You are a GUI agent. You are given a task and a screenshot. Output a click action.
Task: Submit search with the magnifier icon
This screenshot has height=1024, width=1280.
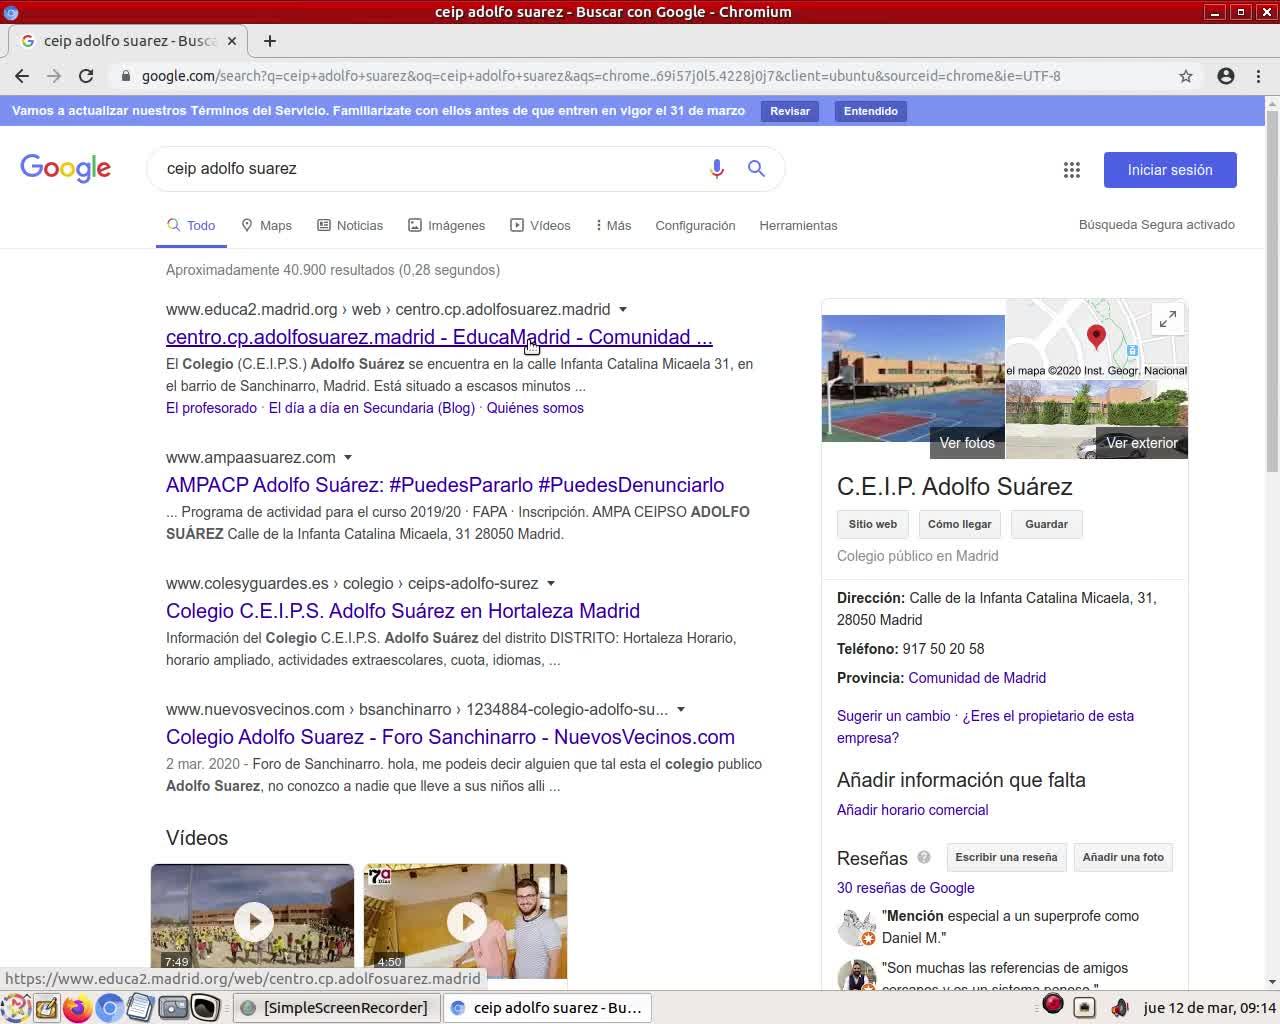coord(757,169)
